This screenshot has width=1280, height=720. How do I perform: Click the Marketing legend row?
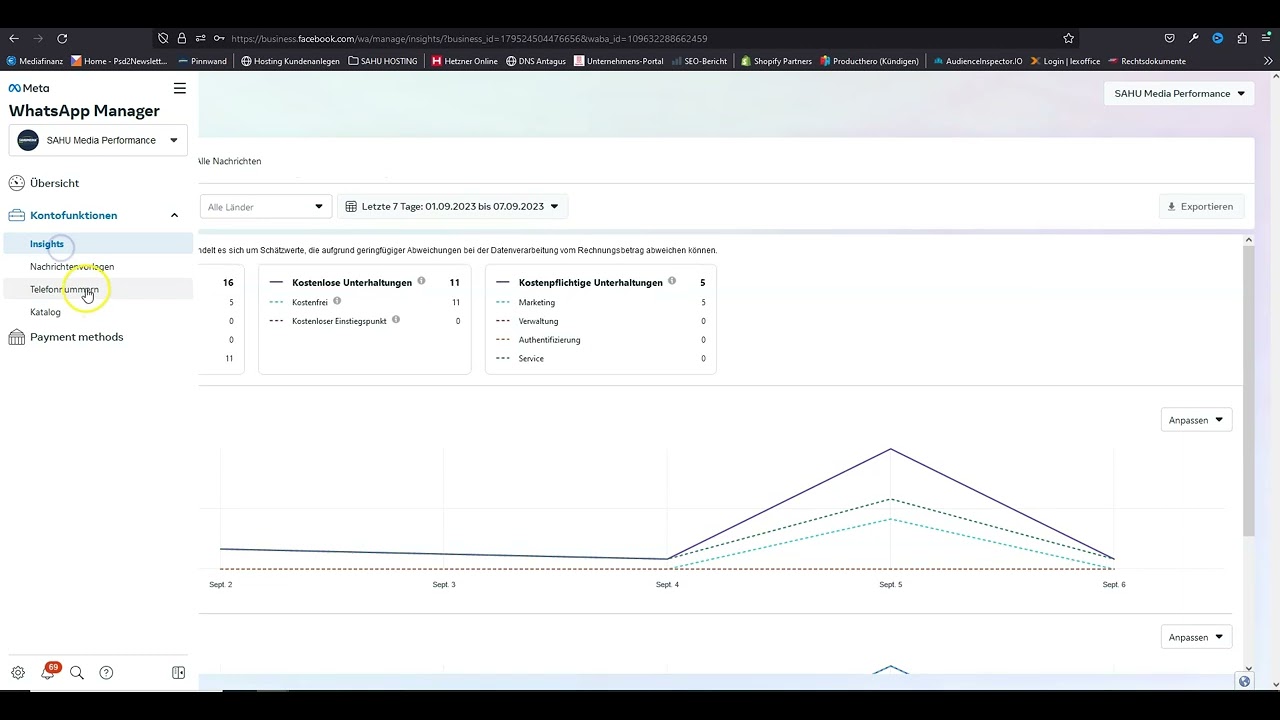[x=601, y=302]
